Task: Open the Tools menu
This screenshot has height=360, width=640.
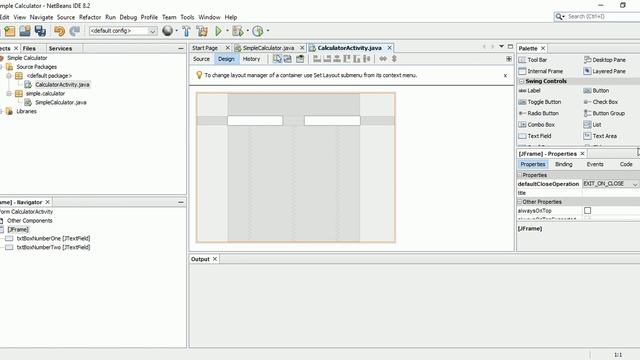Action: tap(187, 17)
